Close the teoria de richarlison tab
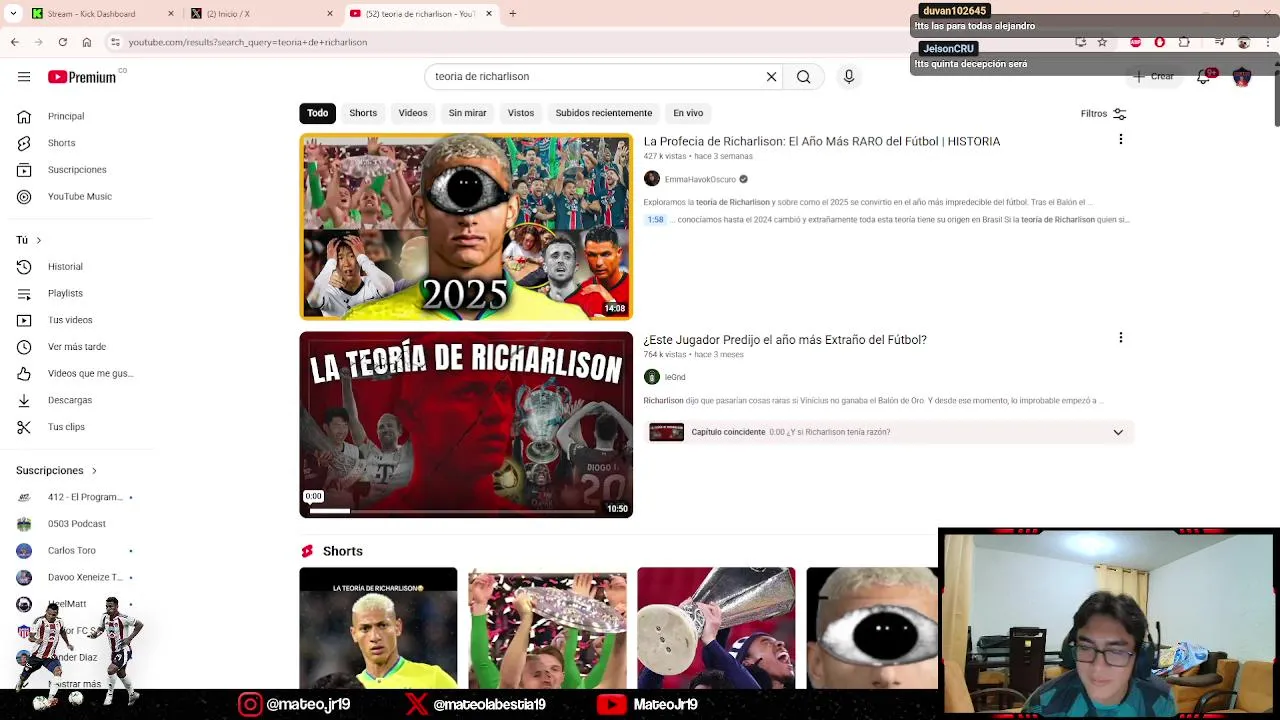1280x720 pixels. click(489, 14)
